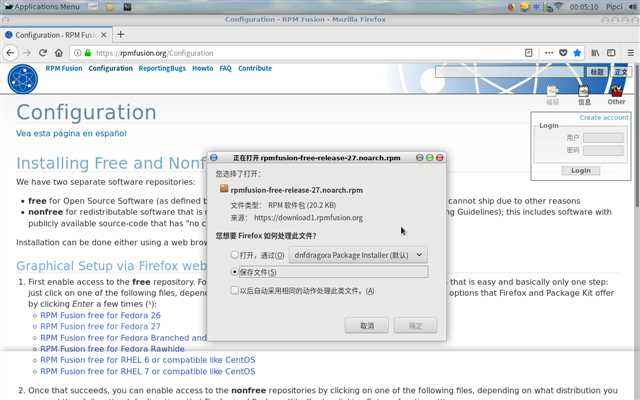The height and width of the screenshot is (400, 640).
Task: Reload the page with the refresh icon
Action: coord(43,53)
